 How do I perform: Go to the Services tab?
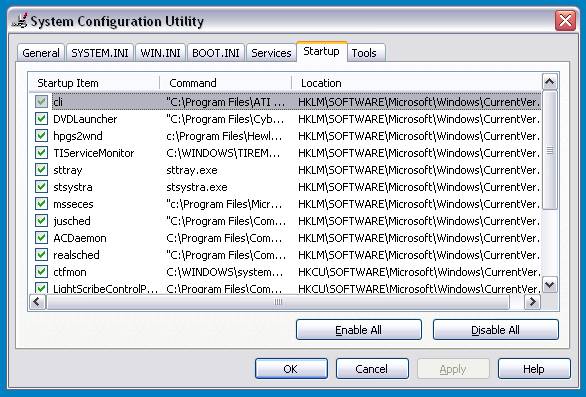[271, 53]
